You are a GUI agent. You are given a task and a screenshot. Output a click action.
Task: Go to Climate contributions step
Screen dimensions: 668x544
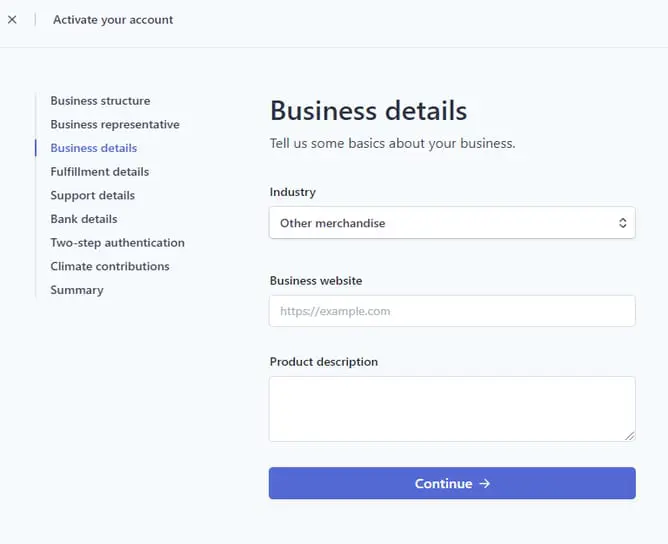110,267
